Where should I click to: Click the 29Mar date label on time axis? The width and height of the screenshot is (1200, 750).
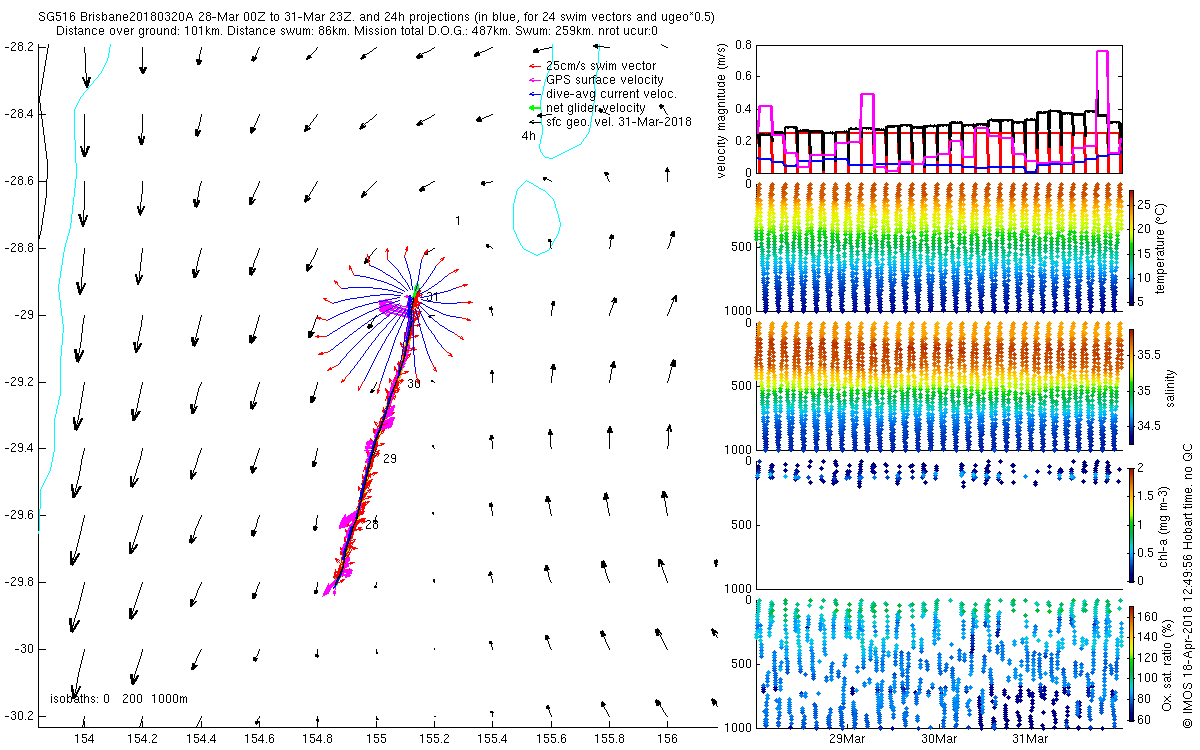[847, 739]
